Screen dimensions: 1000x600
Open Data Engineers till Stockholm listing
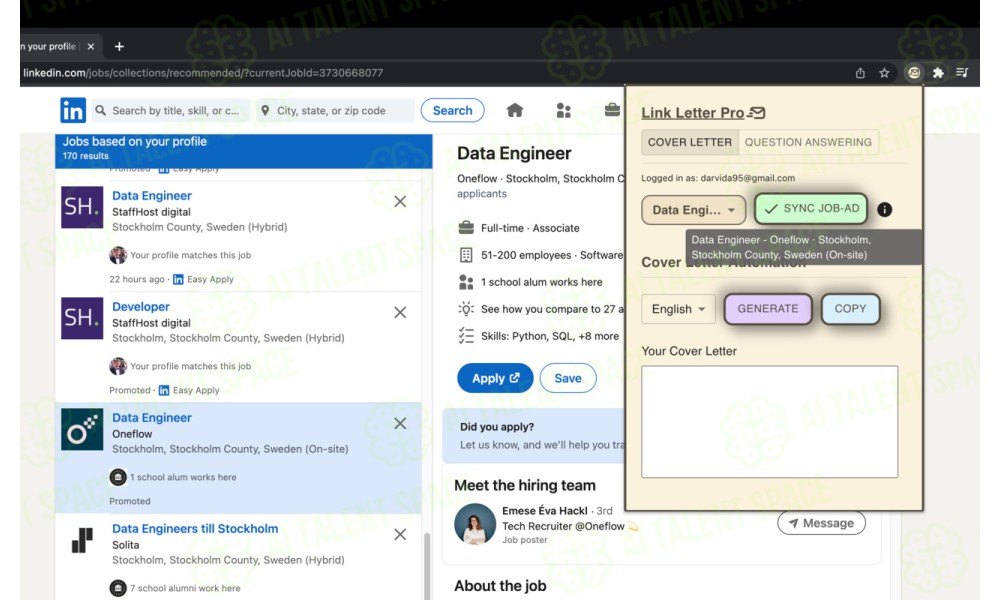195,529
